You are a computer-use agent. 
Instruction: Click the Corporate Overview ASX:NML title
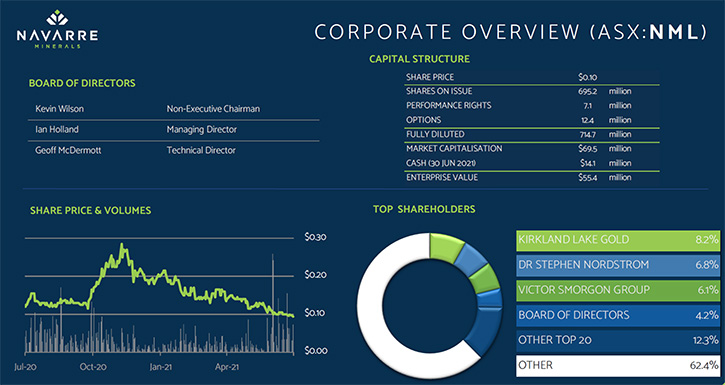click(511, 32)
